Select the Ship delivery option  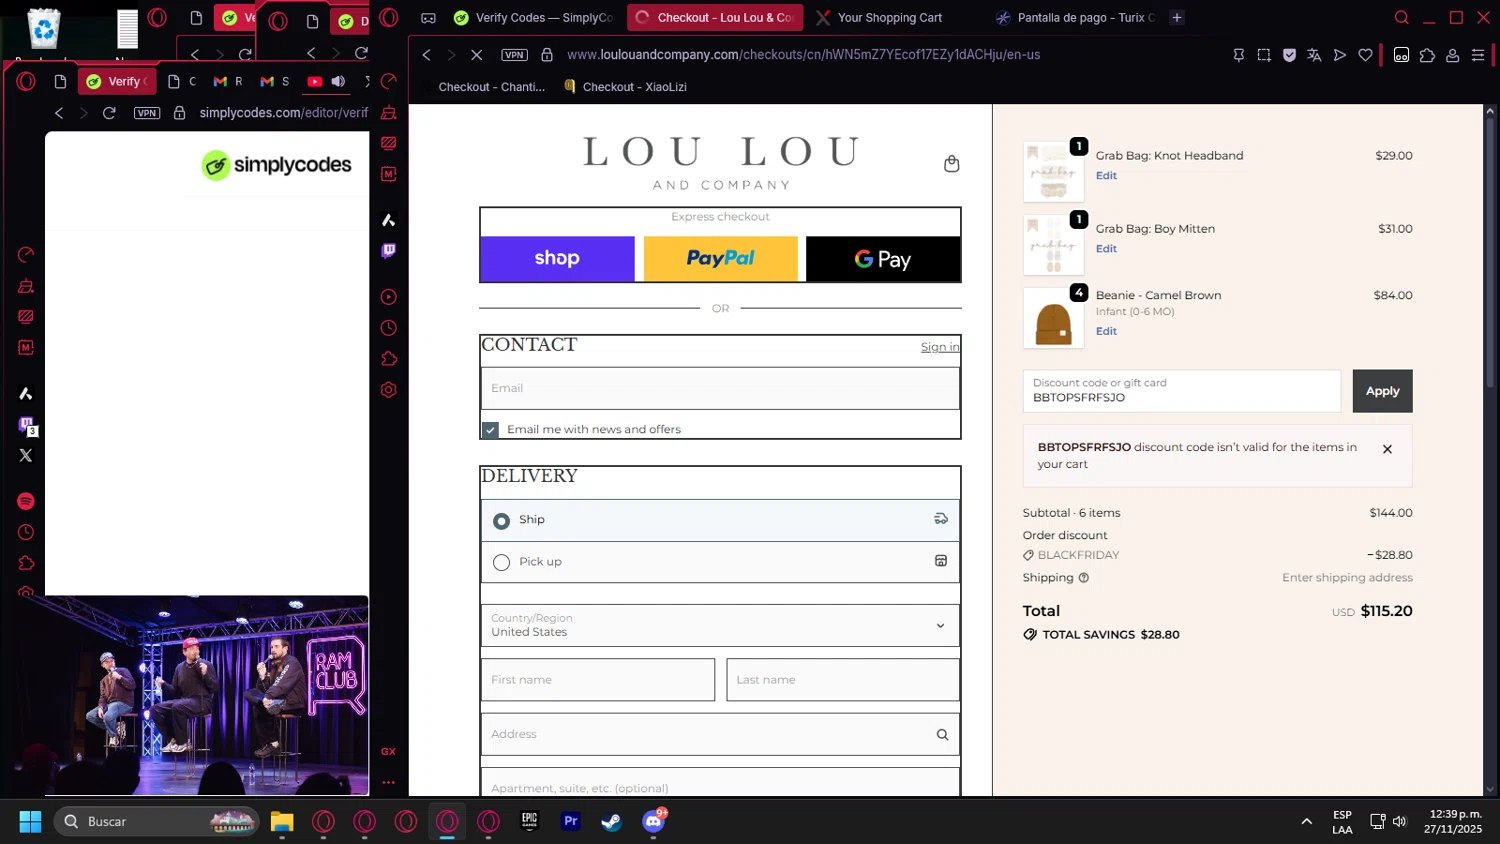pos(720,520)
